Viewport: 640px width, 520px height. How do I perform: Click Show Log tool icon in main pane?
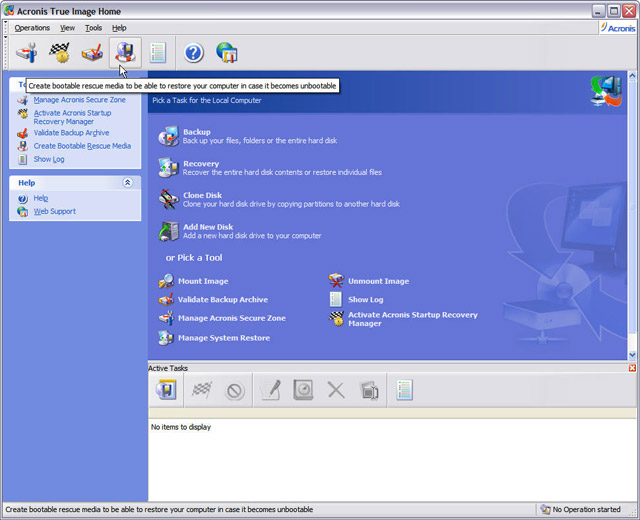[336, 299]
